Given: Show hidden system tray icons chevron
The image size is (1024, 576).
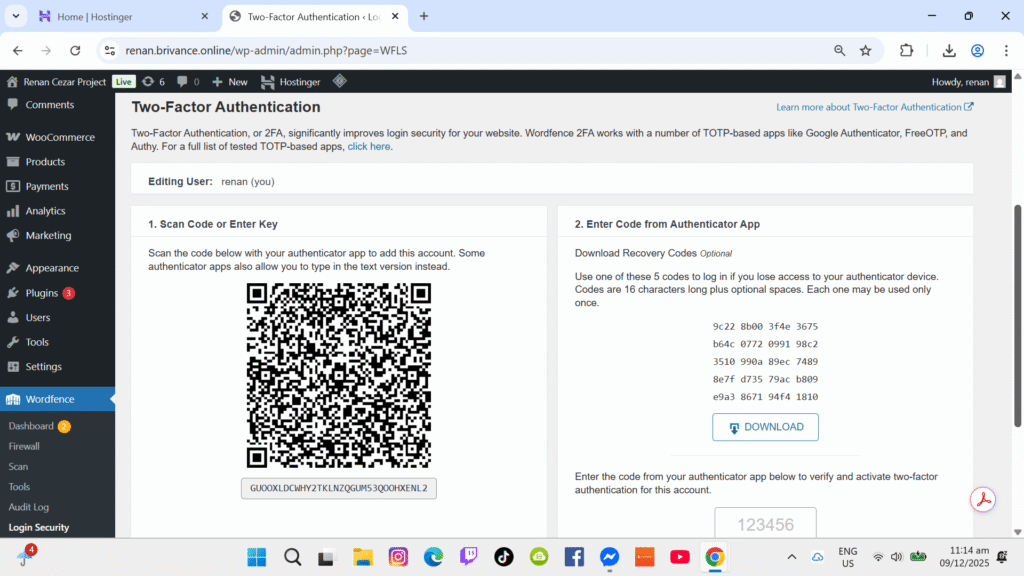Looking at the screenshot, I should [791, 557].
